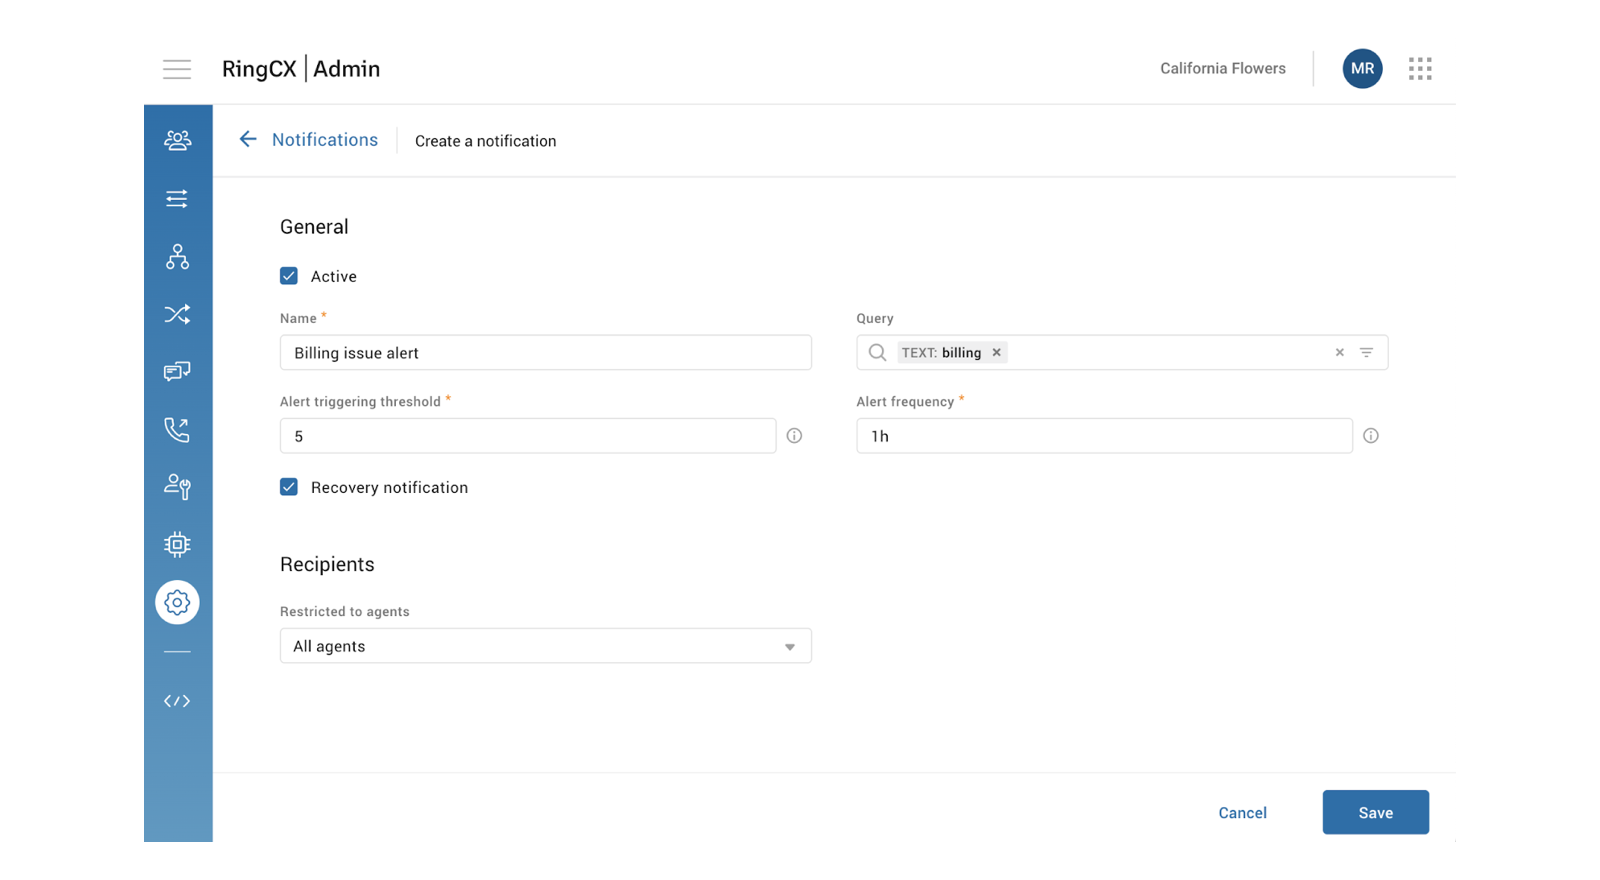Disable the Recovery notification checkbox
Viewport: 1600px width, 880px height.
tap(289, 487)
